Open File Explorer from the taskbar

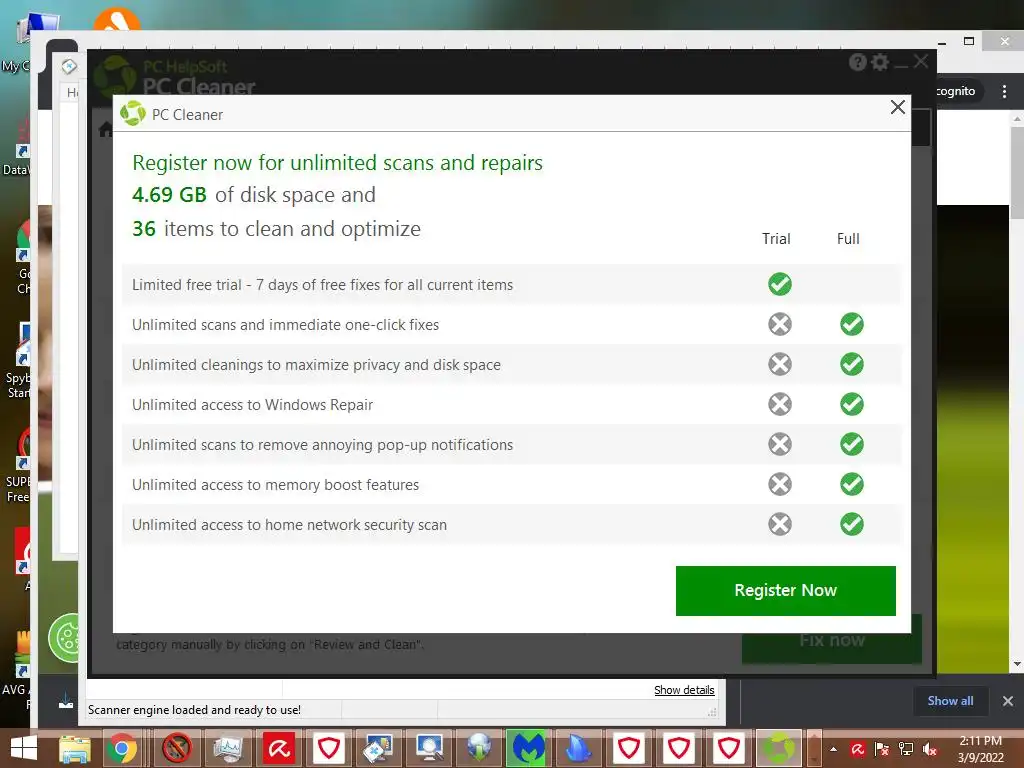75,748
